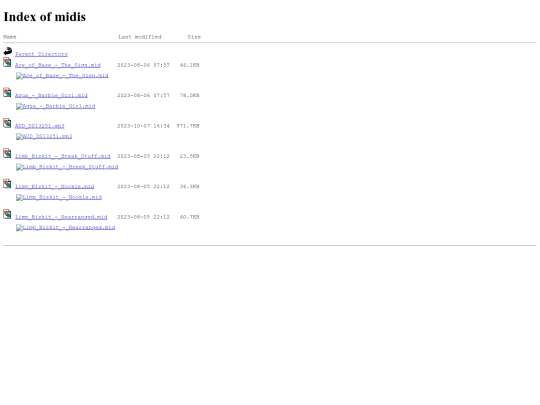Image resolution: width=540 pixels, height=405 pixels.
Task: Click the file icon for Rearranged.mid
Action: pyautogui.click(x=7, y=214)
